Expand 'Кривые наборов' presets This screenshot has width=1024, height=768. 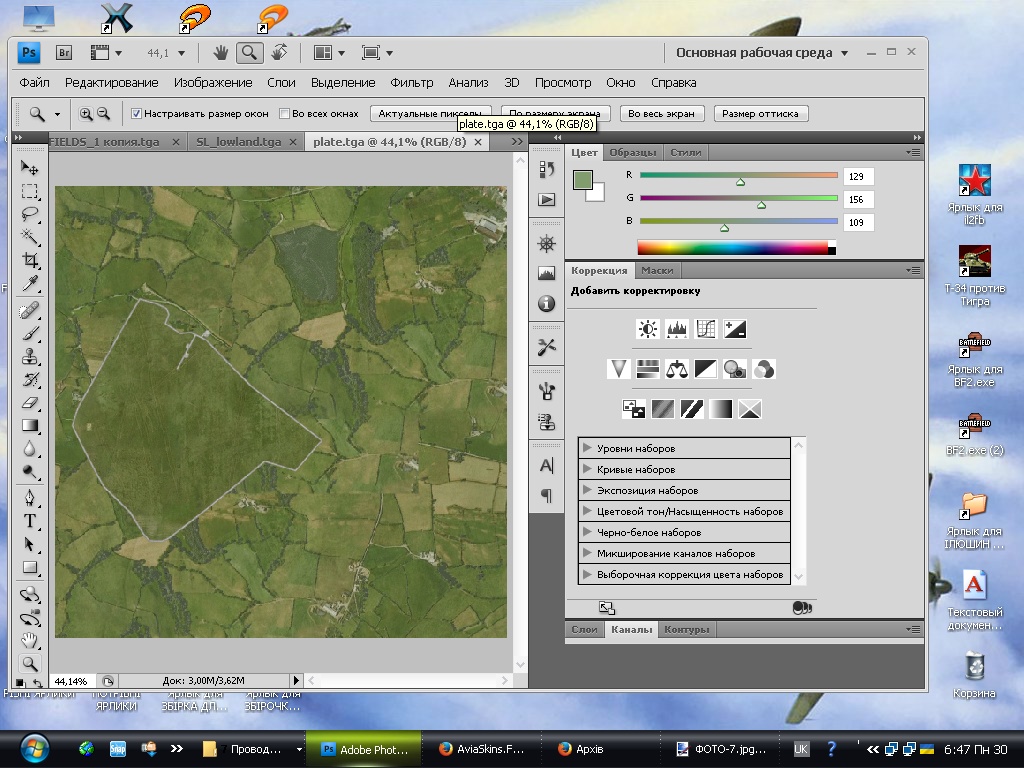tap(588, 469)
